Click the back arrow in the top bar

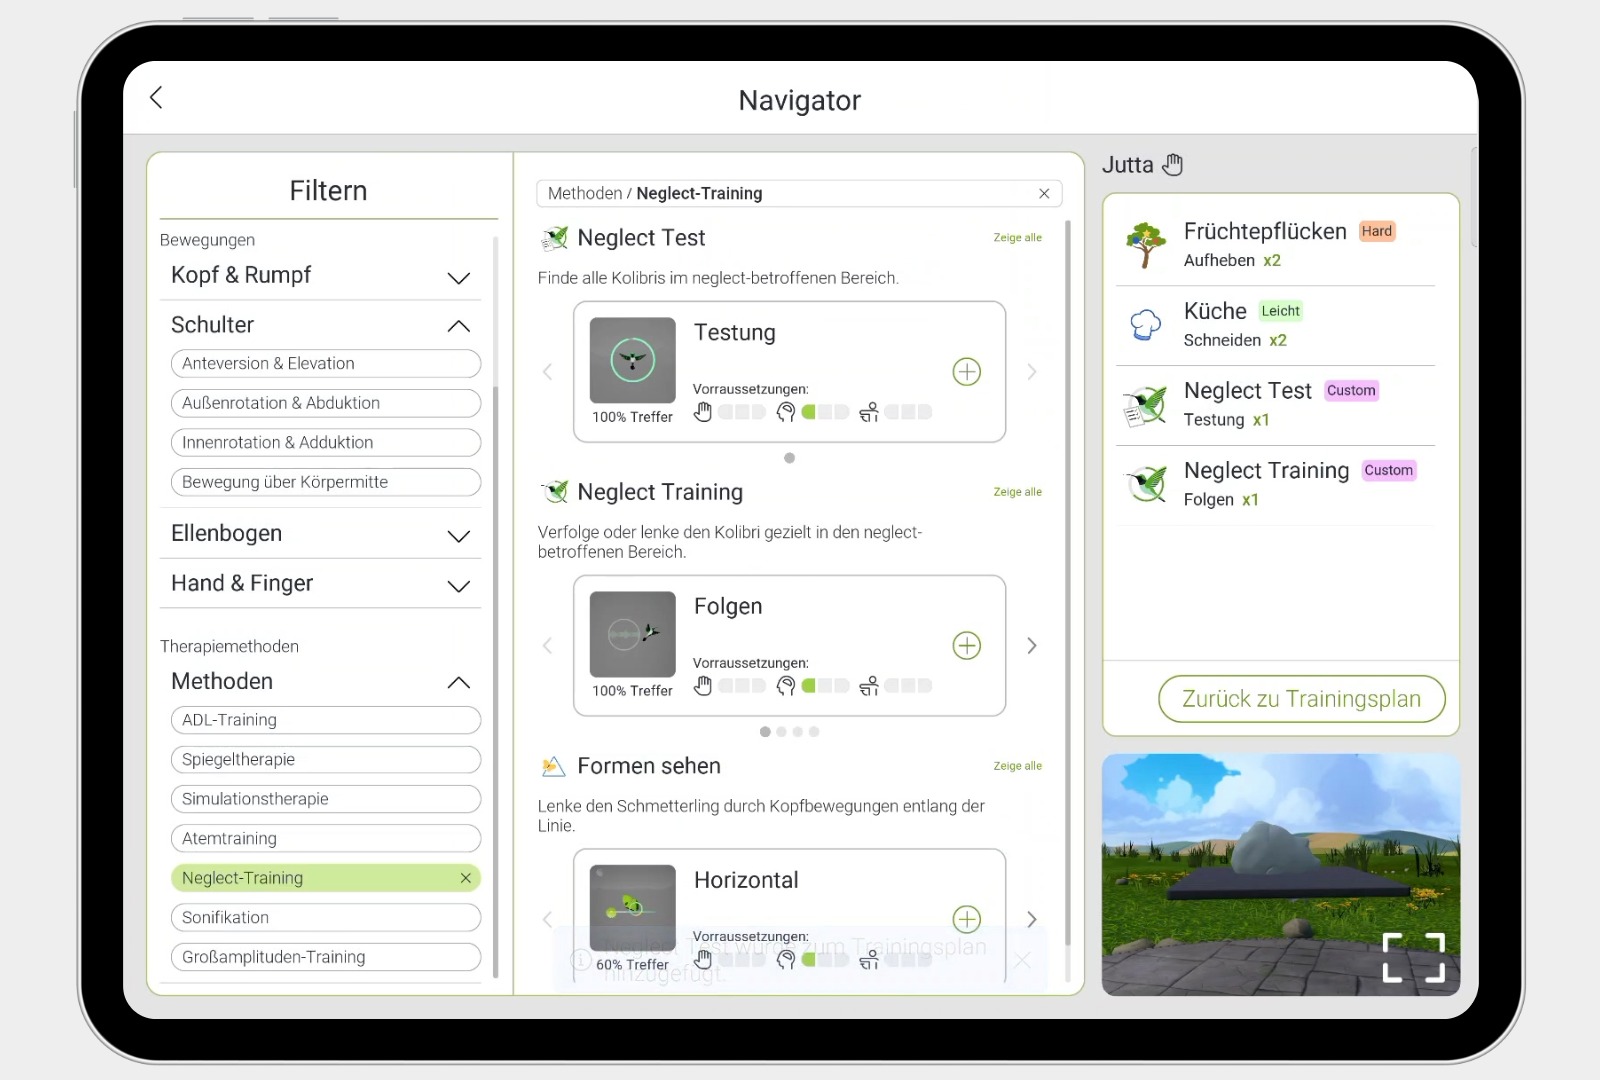coord(156,97)
